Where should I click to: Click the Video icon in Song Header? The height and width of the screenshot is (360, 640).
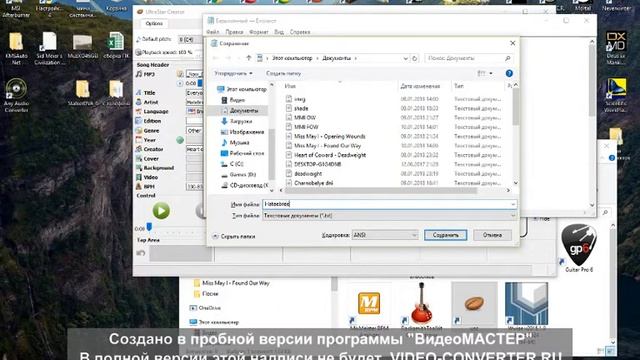pyautogui.click(x=139, y=177)
